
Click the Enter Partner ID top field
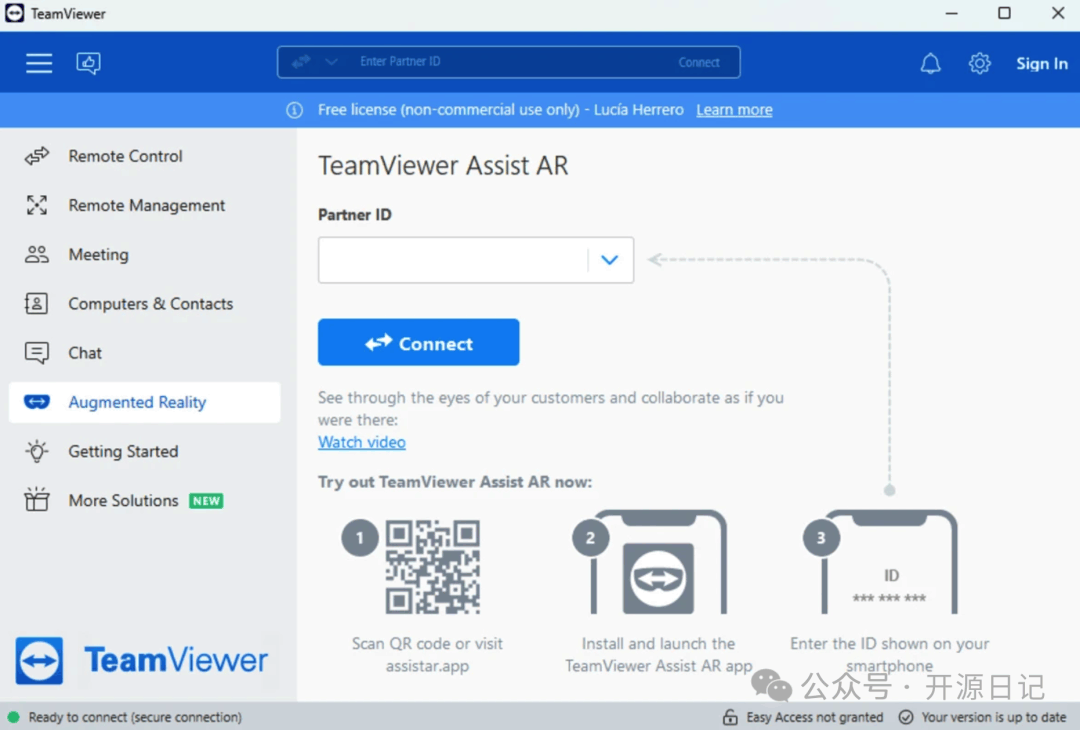click(509, 62)
